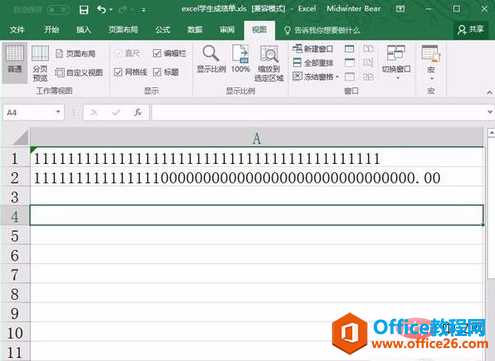Switch to the 页面布局 ribbon tab
Viewport: 495px width, 361px height.
click(123, 30)
